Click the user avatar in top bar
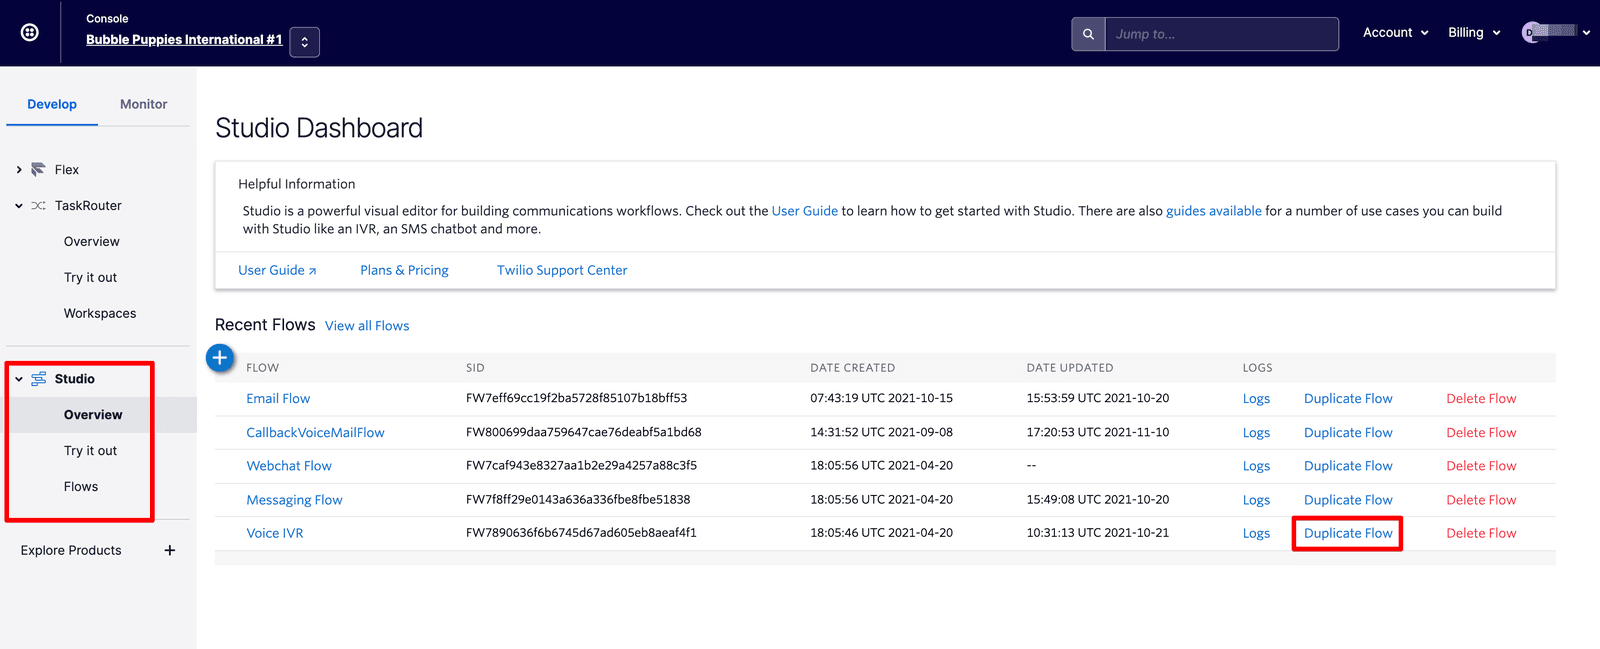This screenshot has height=649, width=1600. [x=1531, y=33]
